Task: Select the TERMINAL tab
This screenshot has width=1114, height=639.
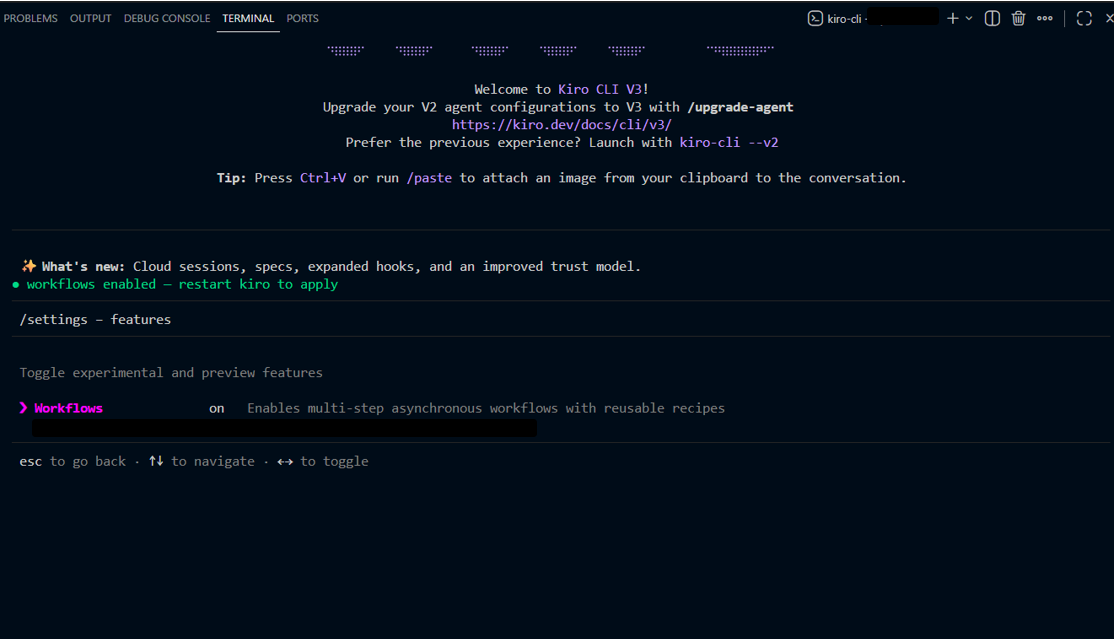Action: tap(248, 18)
